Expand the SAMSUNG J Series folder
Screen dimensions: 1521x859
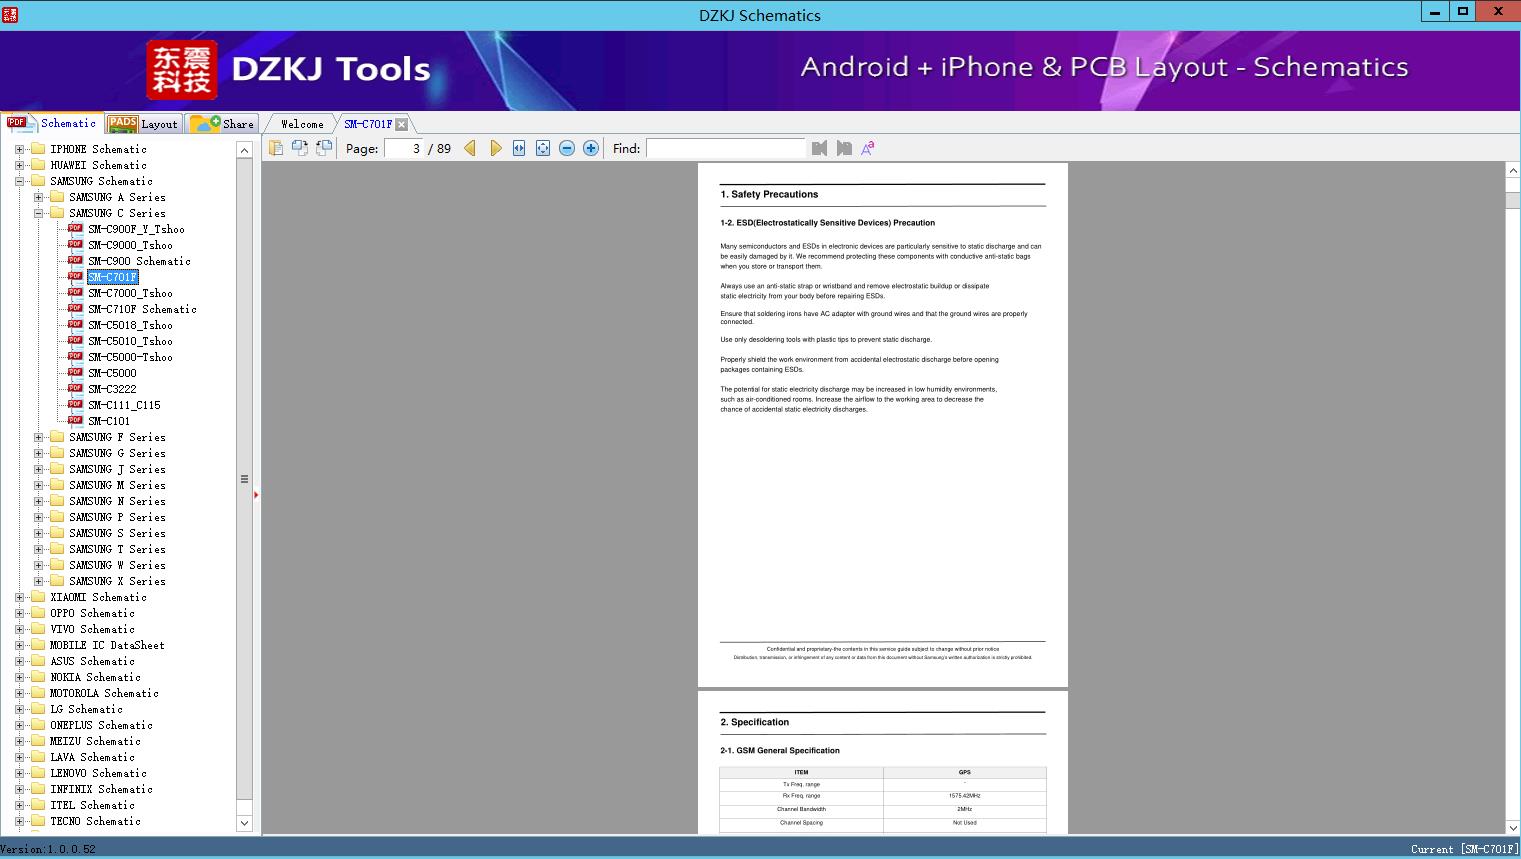pos(38,469)
